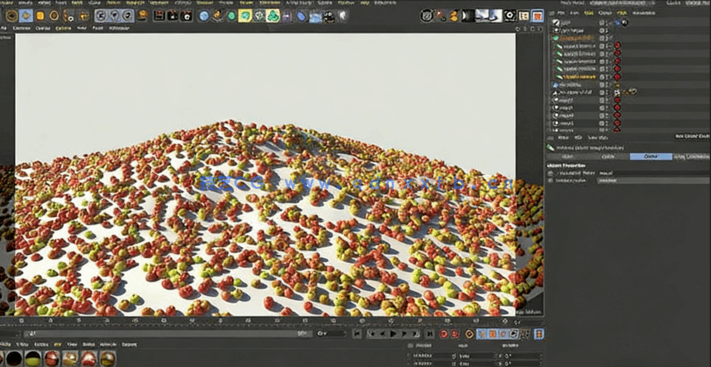The image size is (711, 367).
Task: Click the timeline scrub bar below the viewport
Action: (x=168, y=333)
